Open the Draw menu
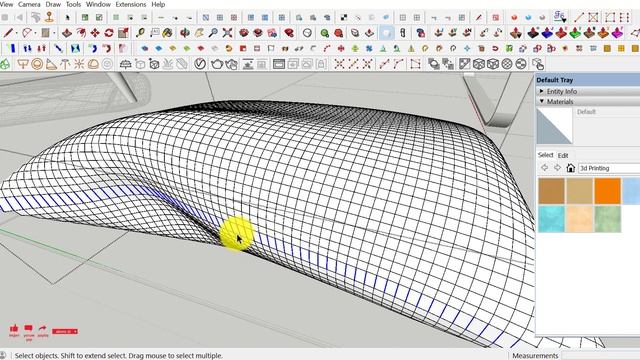640x360 pixels. click(53, 4)
